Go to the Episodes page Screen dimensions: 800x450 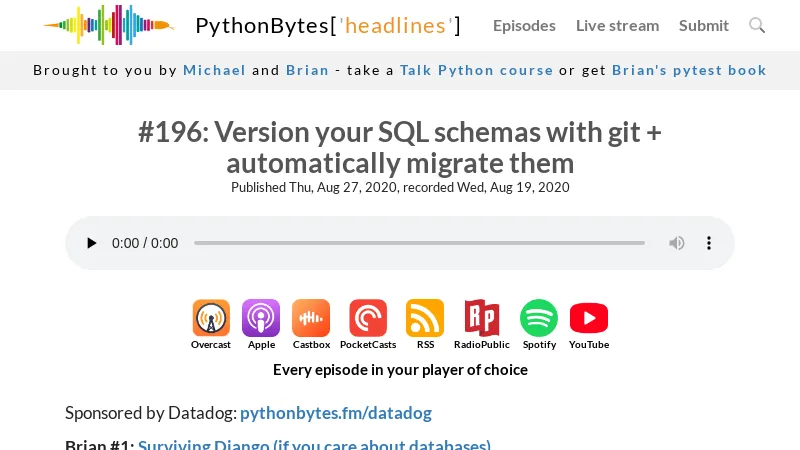click(524, 25)
